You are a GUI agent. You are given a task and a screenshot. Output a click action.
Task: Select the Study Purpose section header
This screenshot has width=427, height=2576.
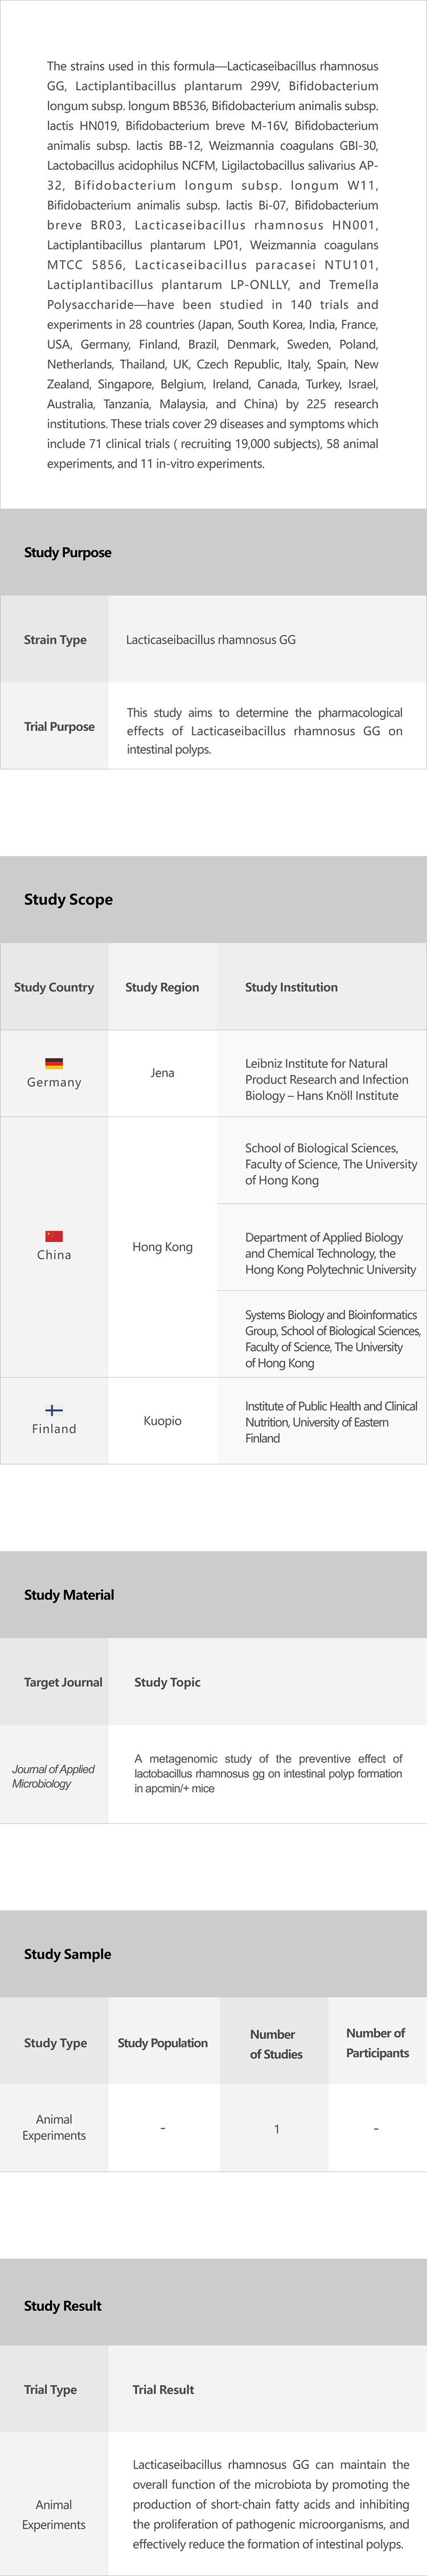click(68, 552)
